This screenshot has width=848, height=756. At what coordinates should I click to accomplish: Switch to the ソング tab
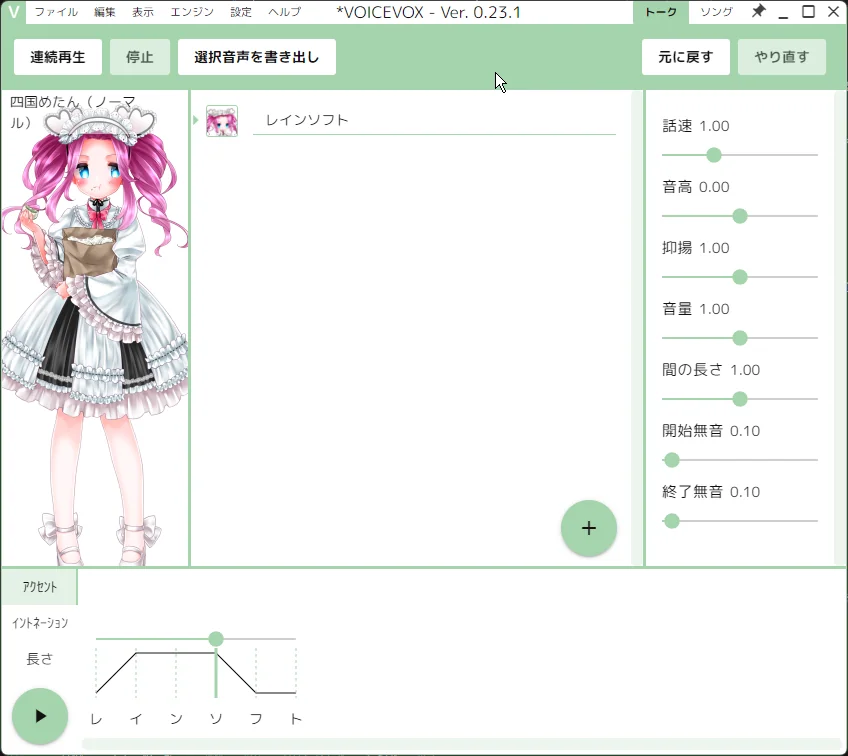coord(716,12)
